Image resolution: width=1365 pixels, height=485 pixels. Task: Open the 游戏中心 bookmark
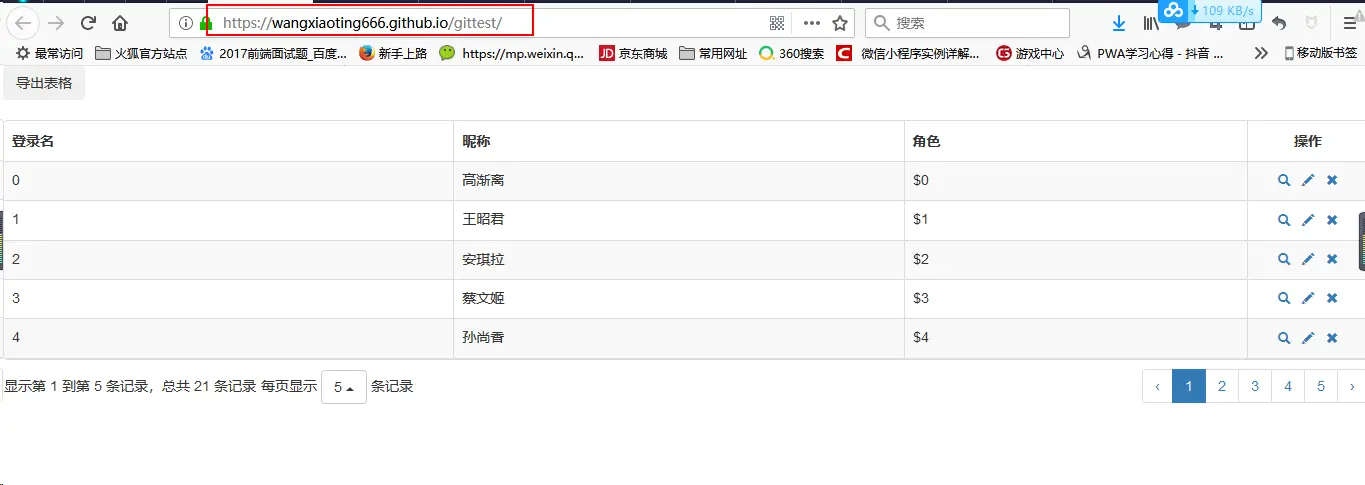pyautogui.click(x=1030, y=54)
